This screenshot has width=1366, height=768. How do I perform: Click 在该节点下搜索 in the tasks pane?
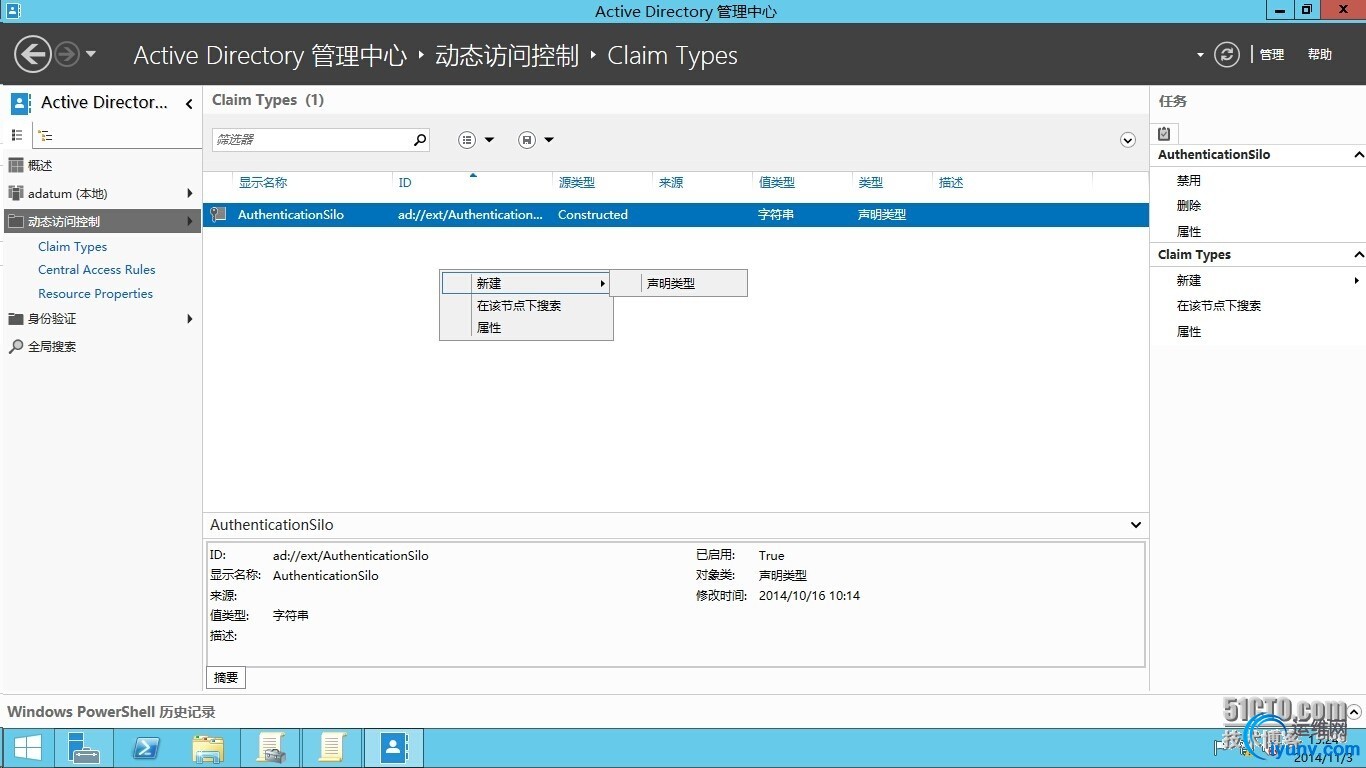pos(1219,306)
